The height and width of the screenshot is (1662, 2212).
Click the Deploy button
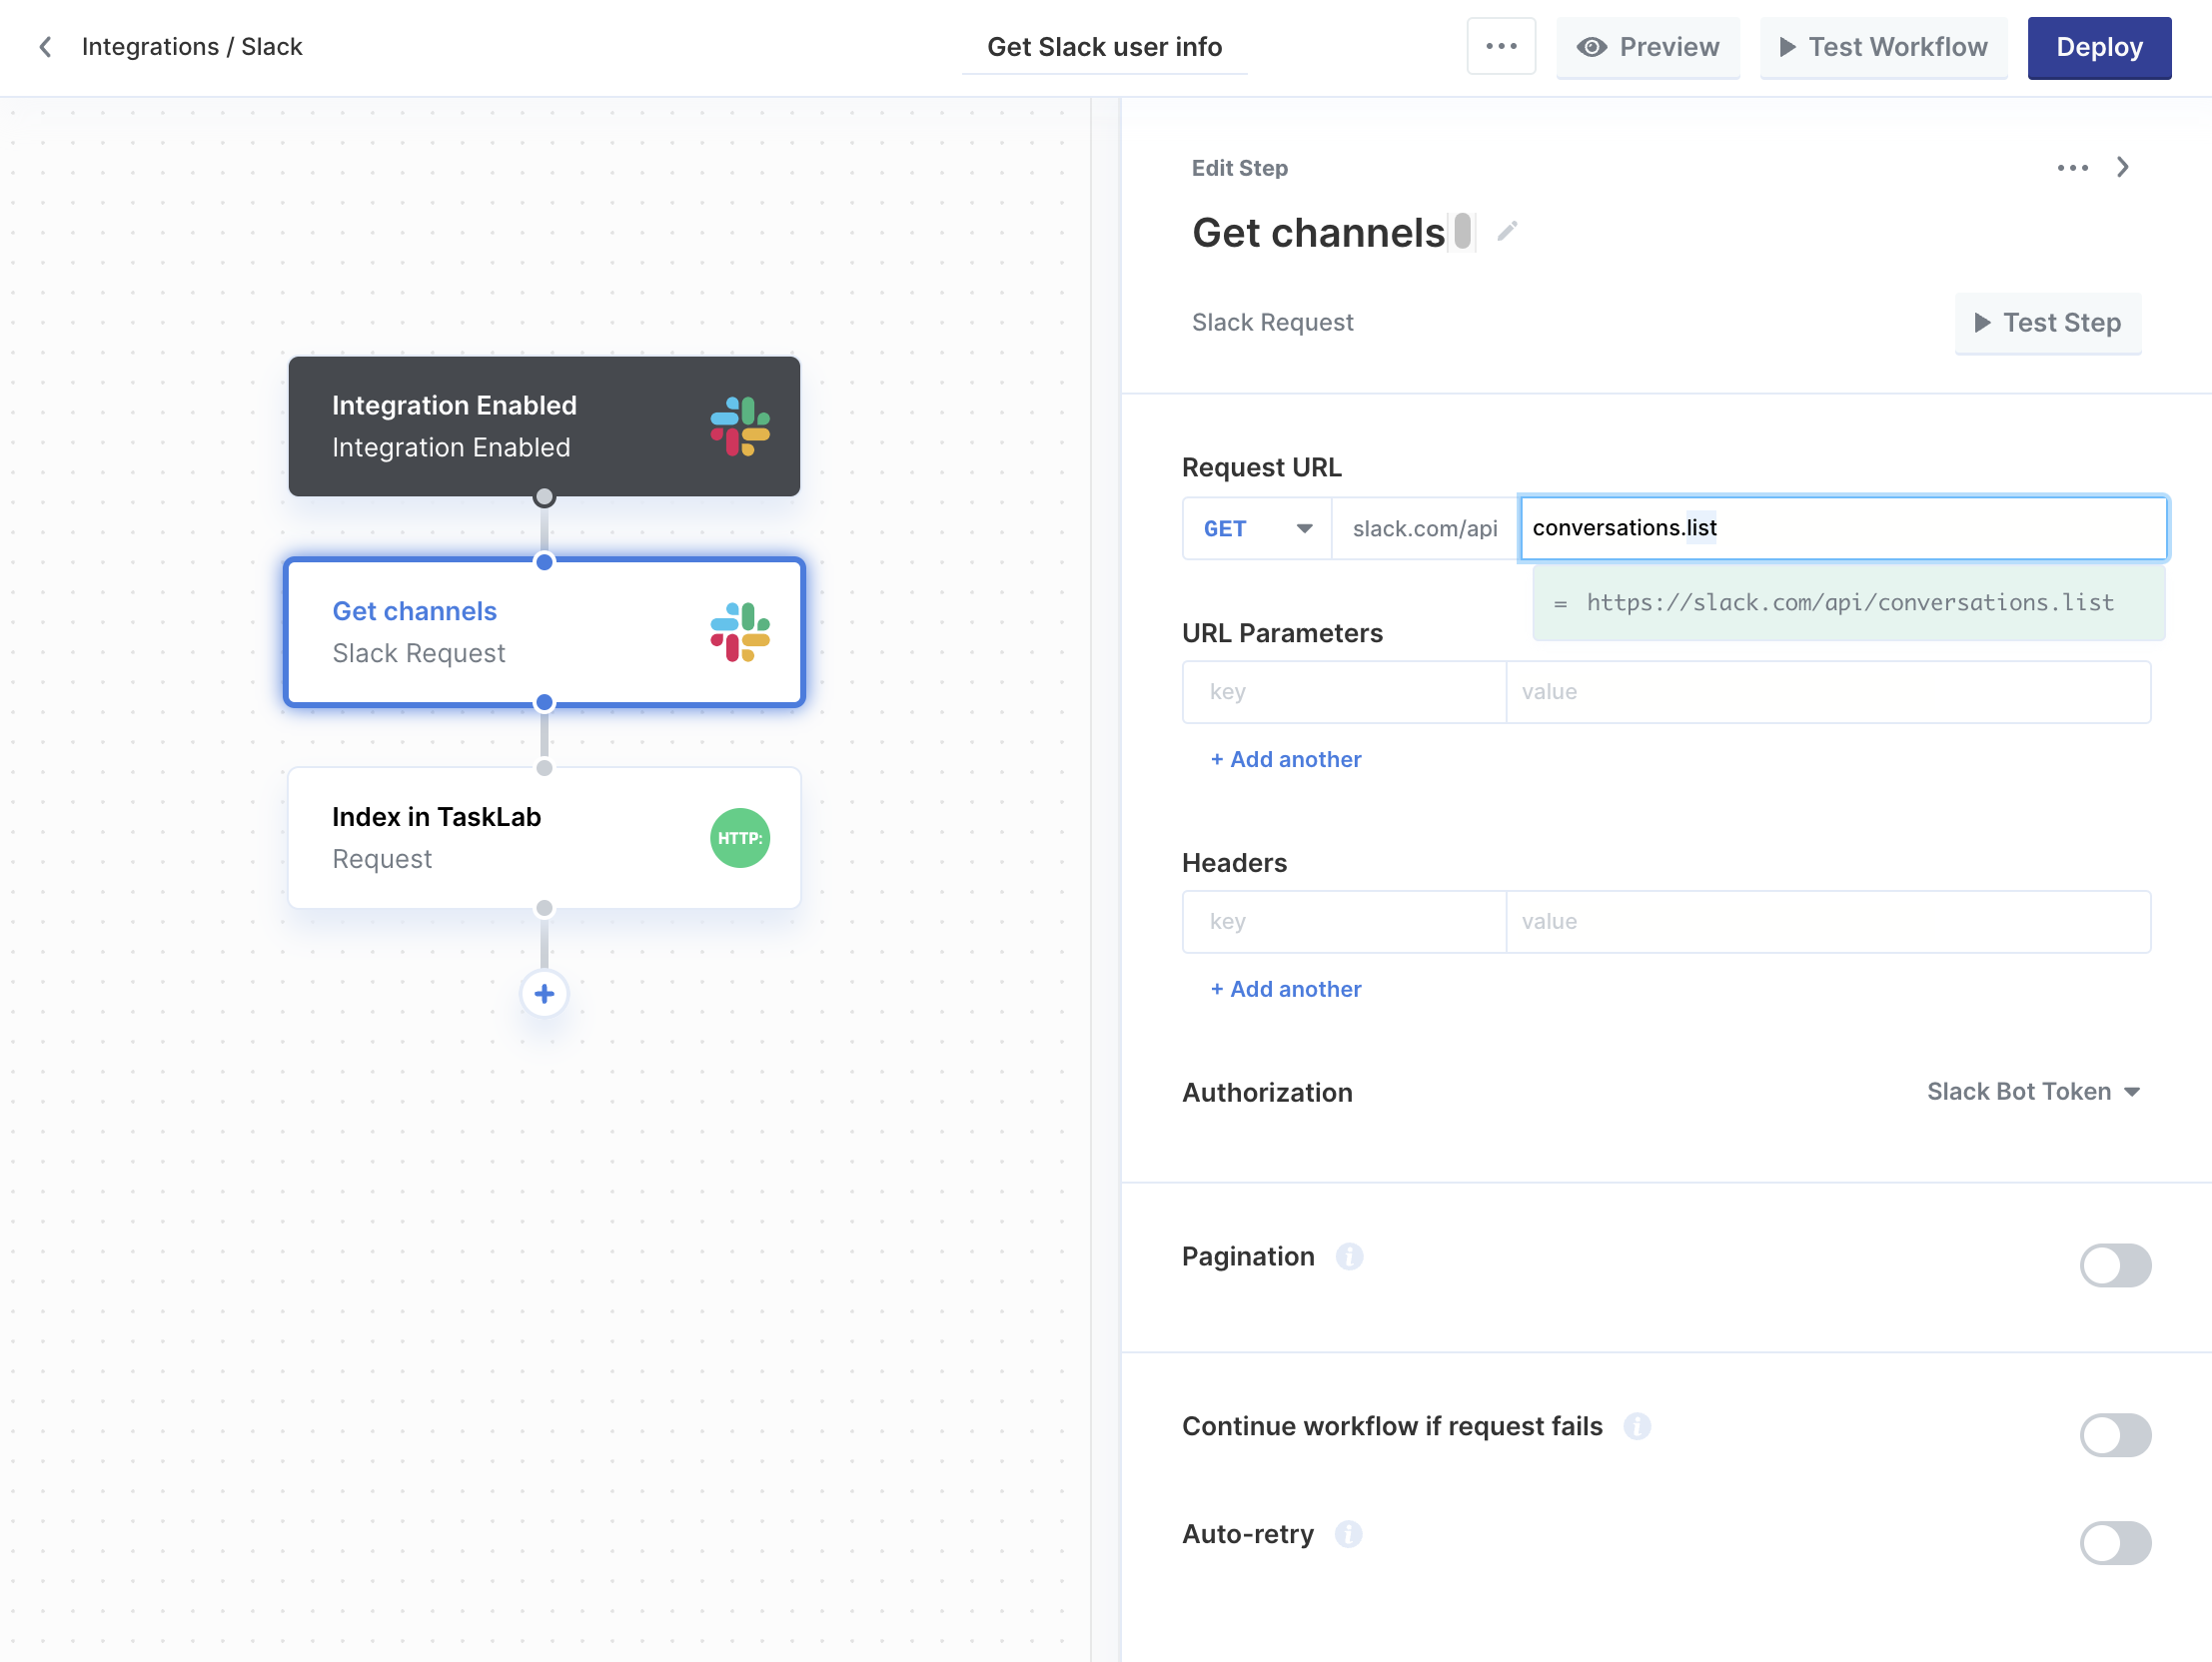coord(2098,47)
